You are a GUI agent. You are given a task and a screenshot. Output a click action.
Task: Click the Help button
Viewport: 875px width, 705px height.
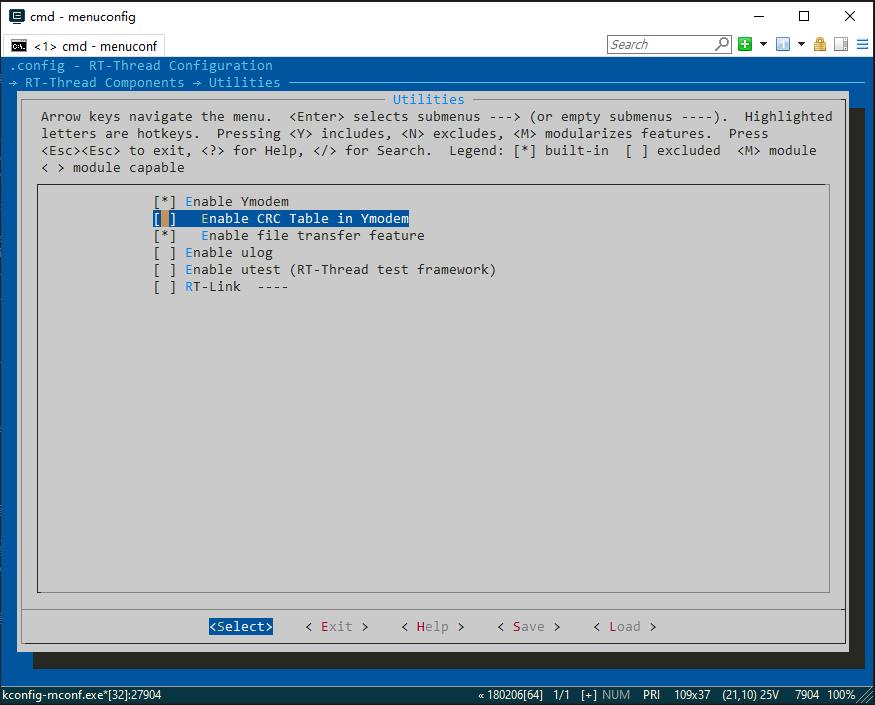[x=432, y=626]
